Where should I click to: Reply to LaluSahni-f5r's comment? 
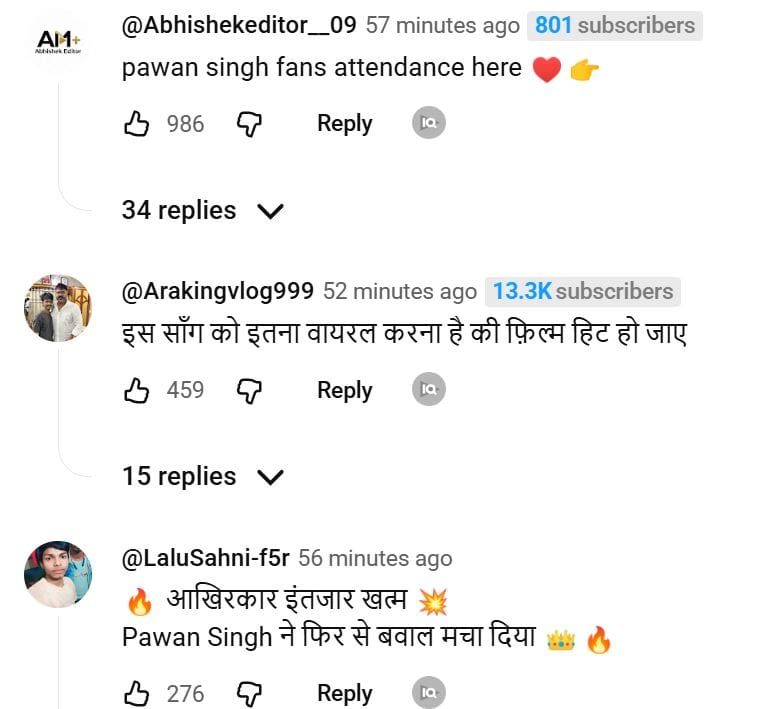coord(344,693)
